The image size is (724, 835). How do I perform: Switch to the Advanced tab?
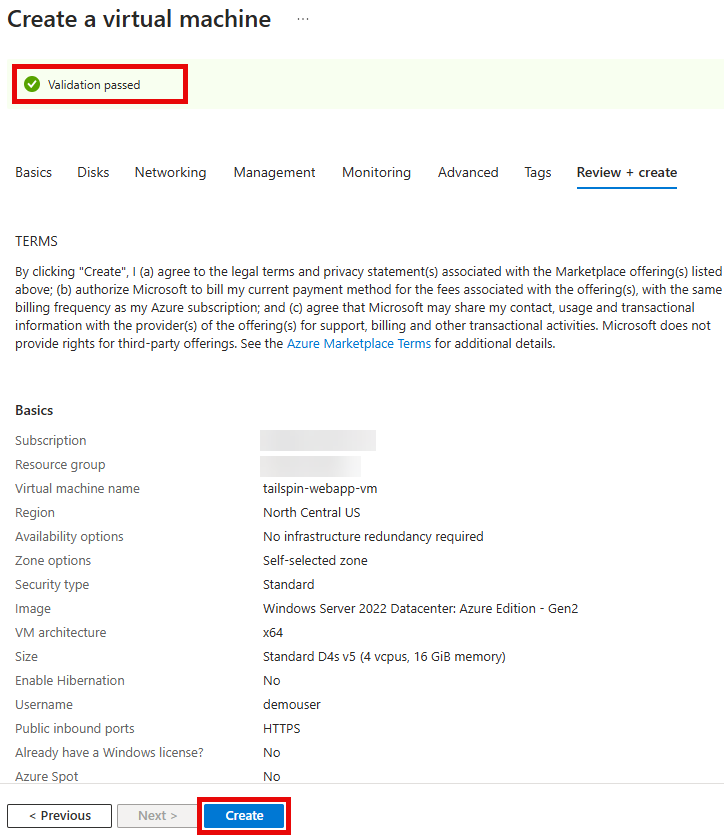(468, 172)
